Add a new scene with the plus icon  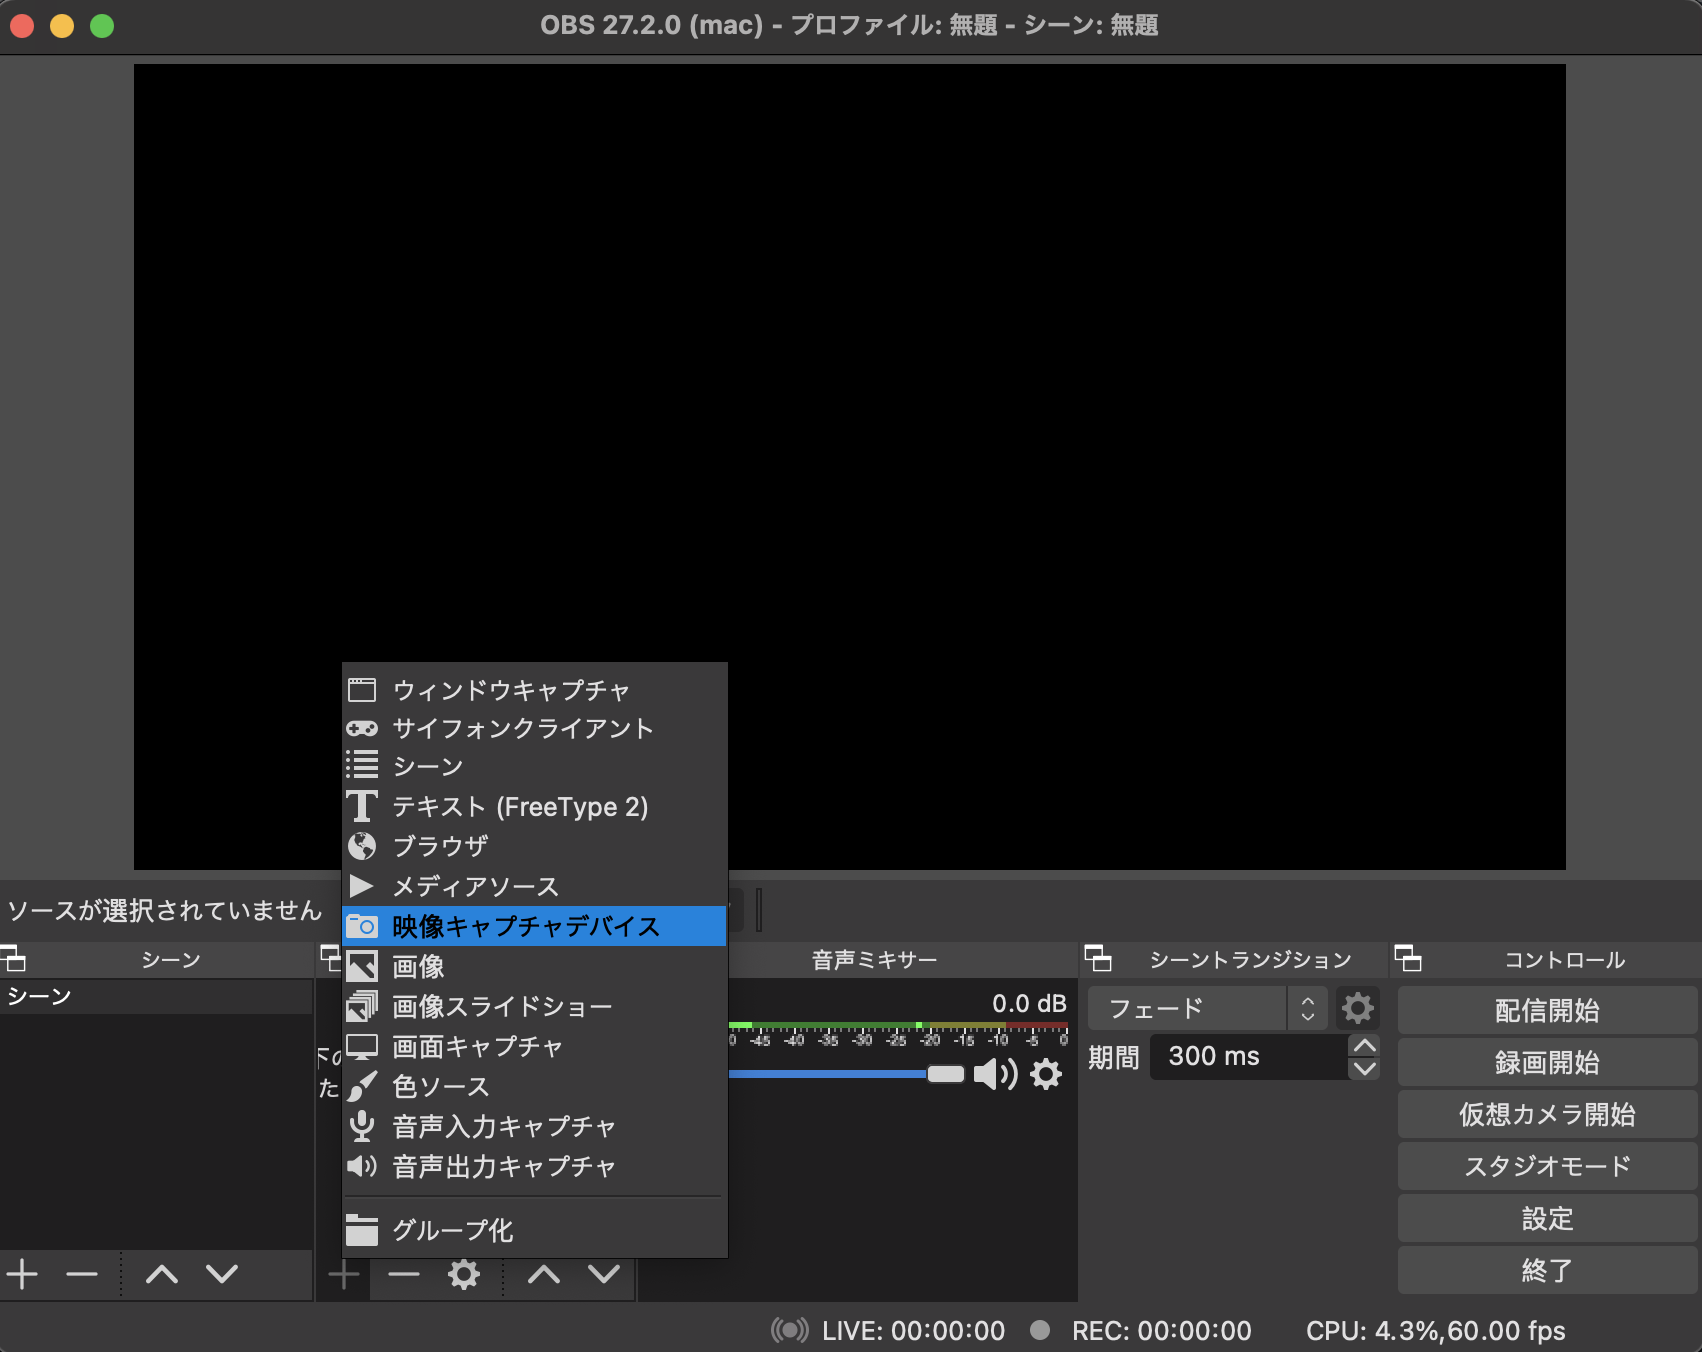pos(22,1274)
